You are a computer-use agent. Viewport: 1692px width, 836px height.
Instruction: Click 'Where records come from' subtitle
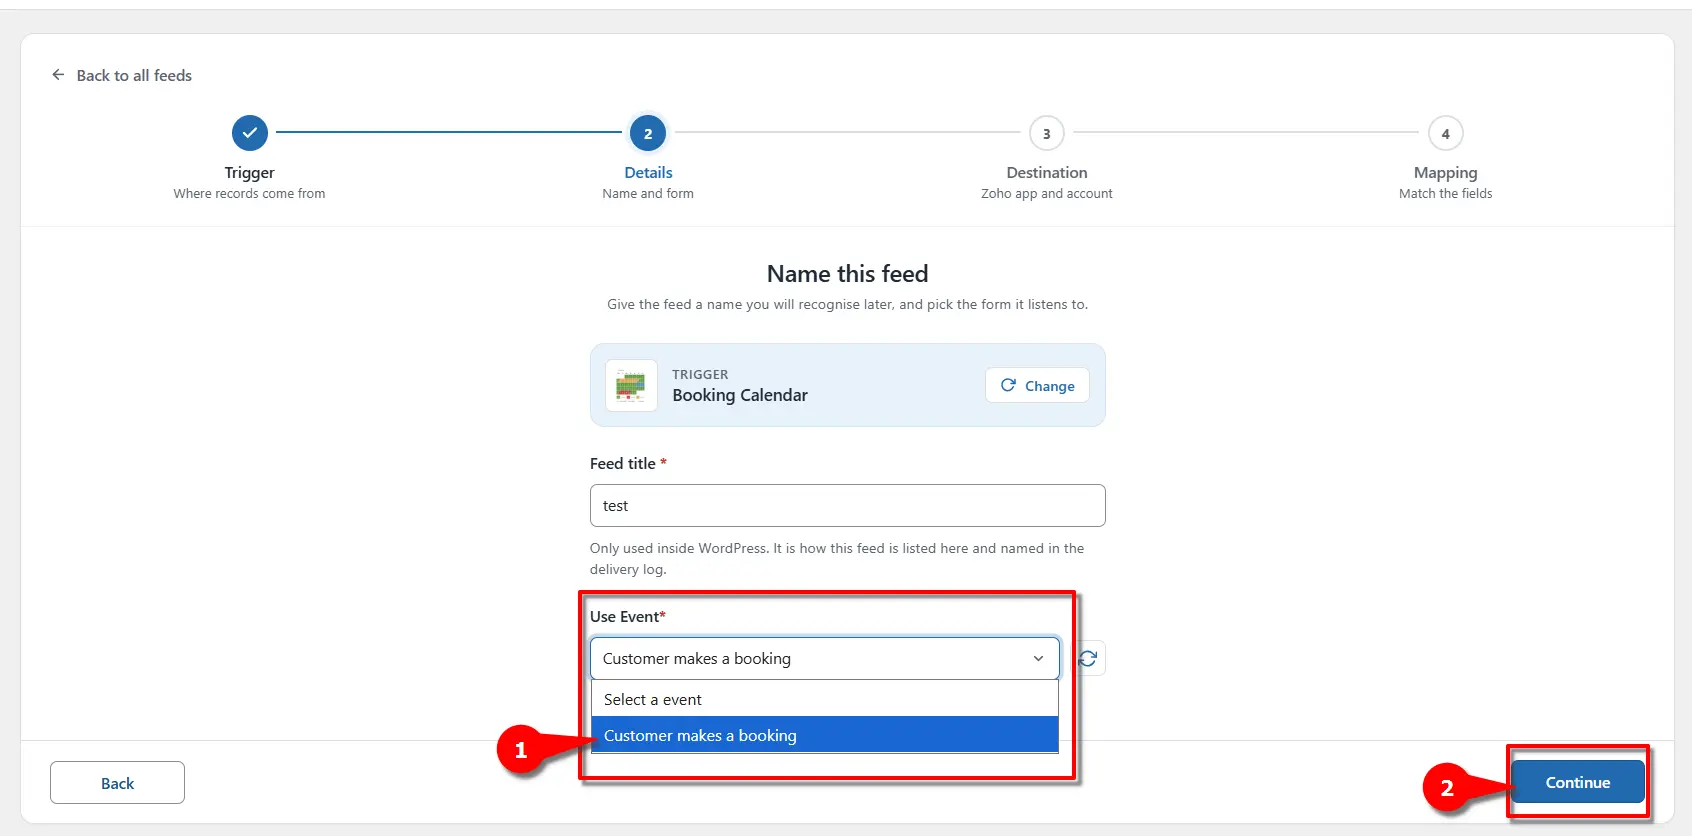coord(249,194)
